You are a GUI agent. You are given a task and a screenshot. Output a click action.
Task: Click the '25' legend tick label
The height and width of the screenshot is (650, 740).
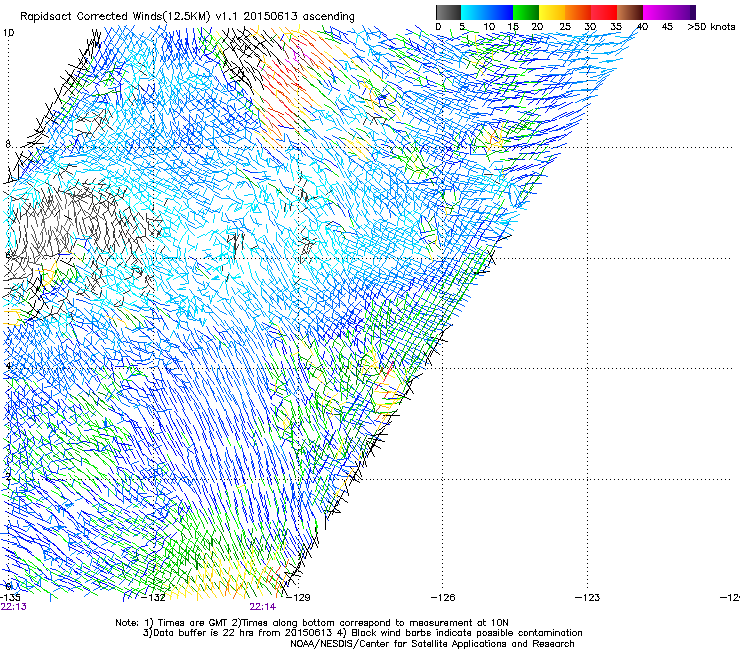564,27
